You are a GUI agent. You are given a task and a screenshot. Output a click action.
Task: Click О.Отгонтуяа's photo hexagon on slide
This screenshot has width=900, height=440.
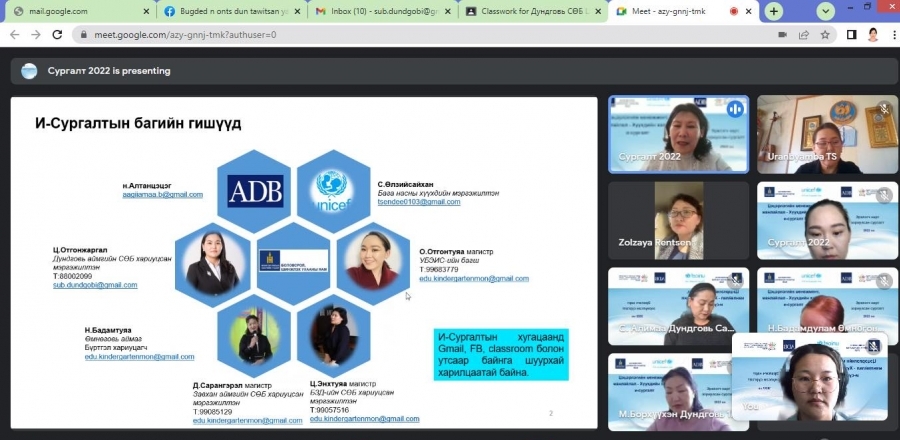373,262
